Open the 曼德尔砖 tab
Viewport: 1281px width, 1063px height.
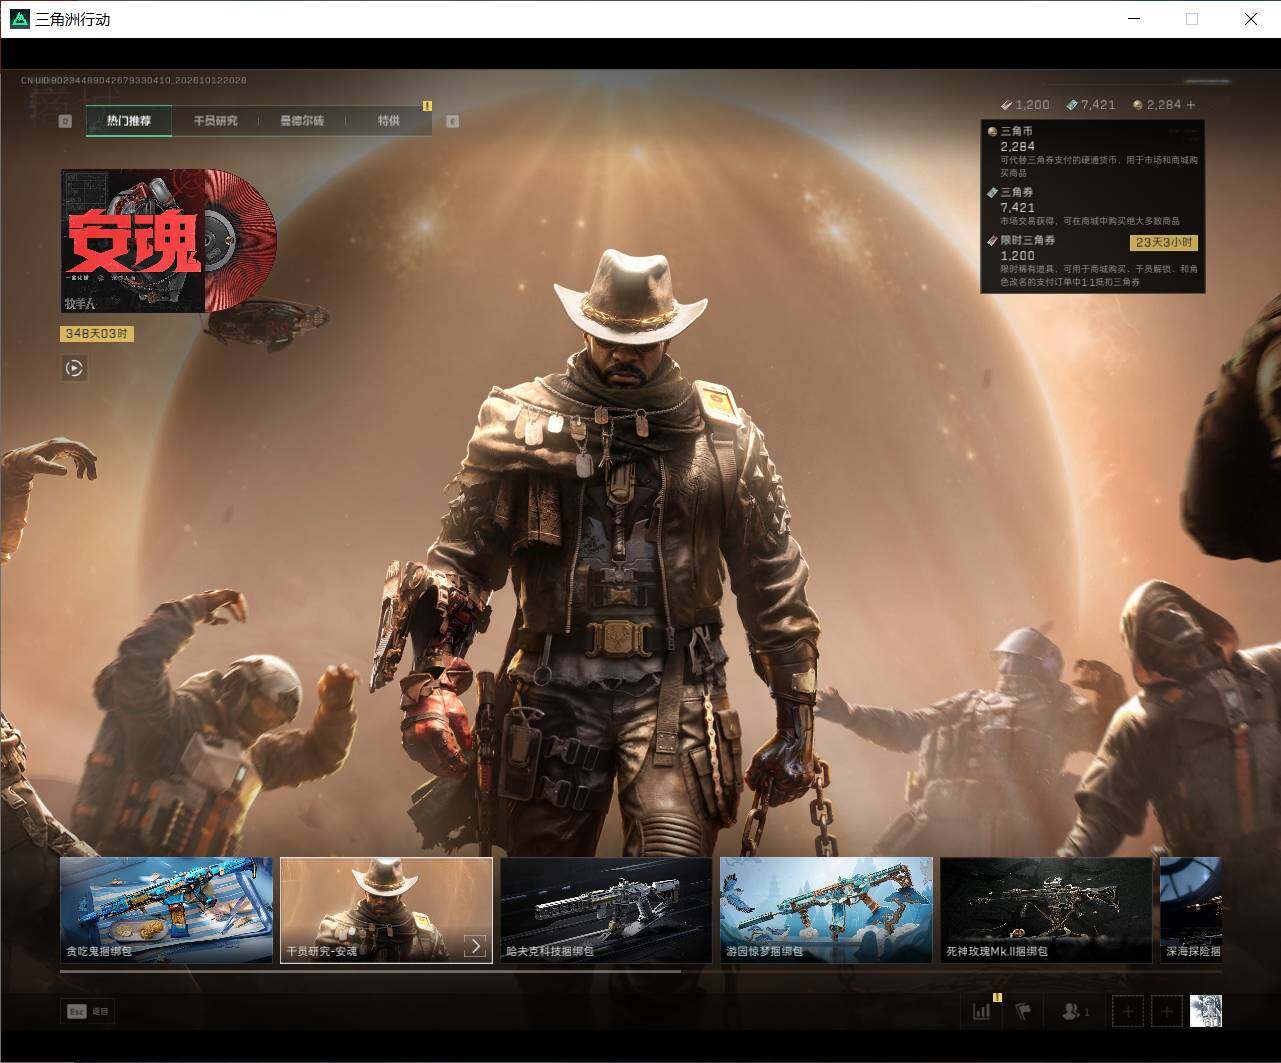pos(301,121)
